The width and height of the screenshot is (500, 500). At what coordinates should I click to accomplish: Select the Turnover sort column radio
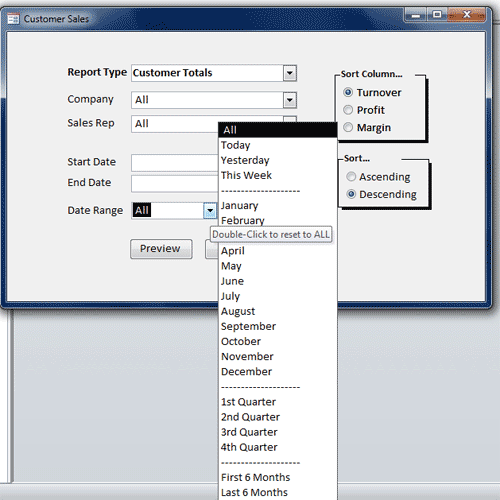point(348,92)
